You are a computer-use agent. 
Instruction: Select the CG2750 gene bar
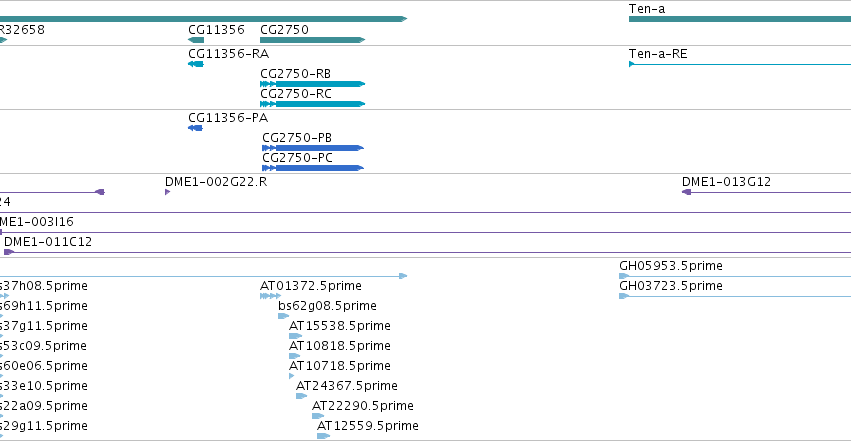[313, 40]
